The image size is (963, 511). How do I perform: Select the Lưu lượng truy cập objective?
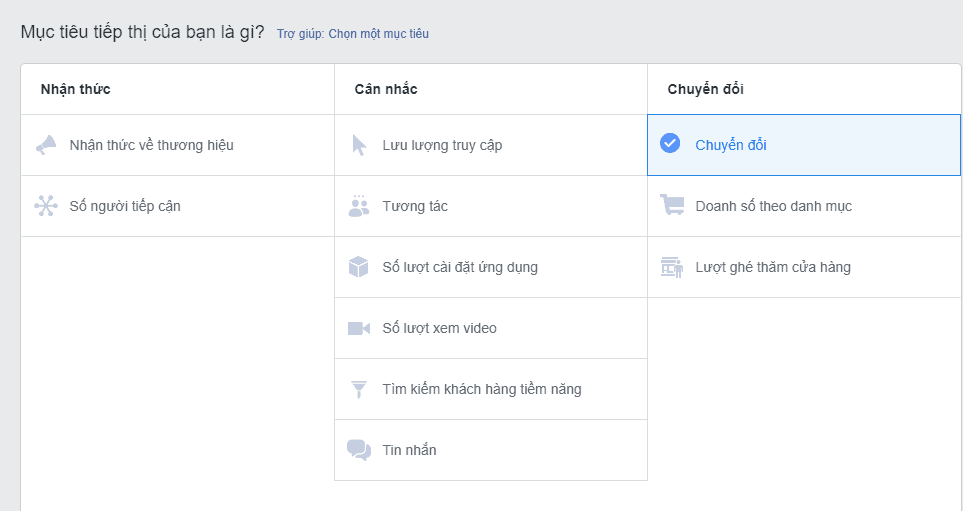[x=491, y=145]
